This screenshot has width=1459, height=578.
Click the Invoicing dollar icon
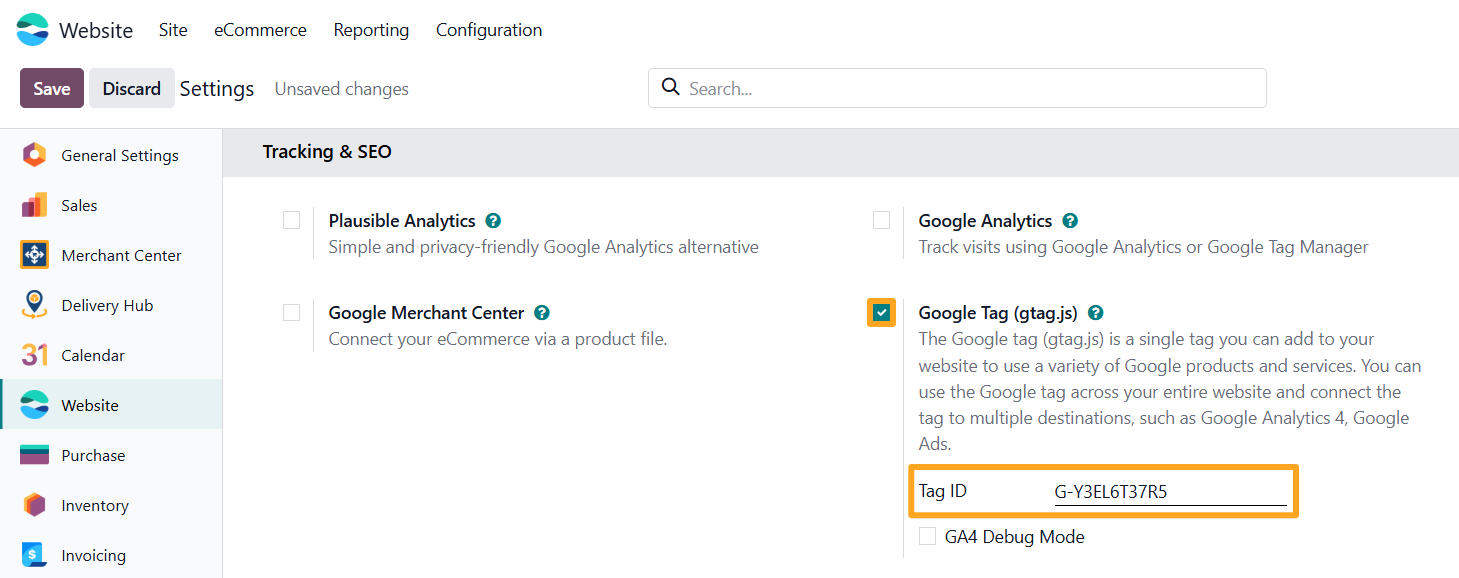click(34, 555)
